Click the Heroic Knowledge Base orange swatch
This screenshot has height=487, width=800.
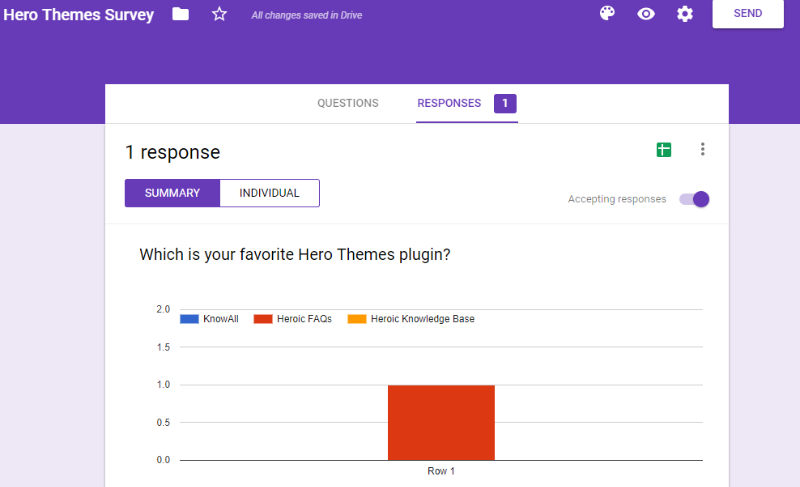coord(357,319)
